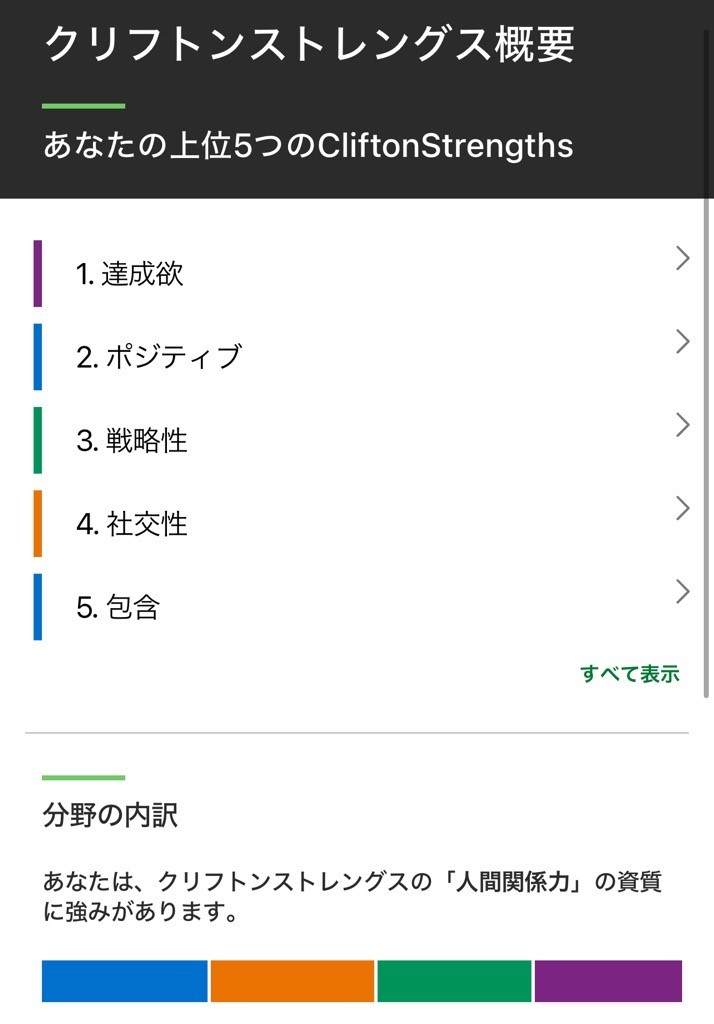The height and width of the screenshot is (1024, 714).
Task: Click the green domain bar segment
Action: [454, 981]
